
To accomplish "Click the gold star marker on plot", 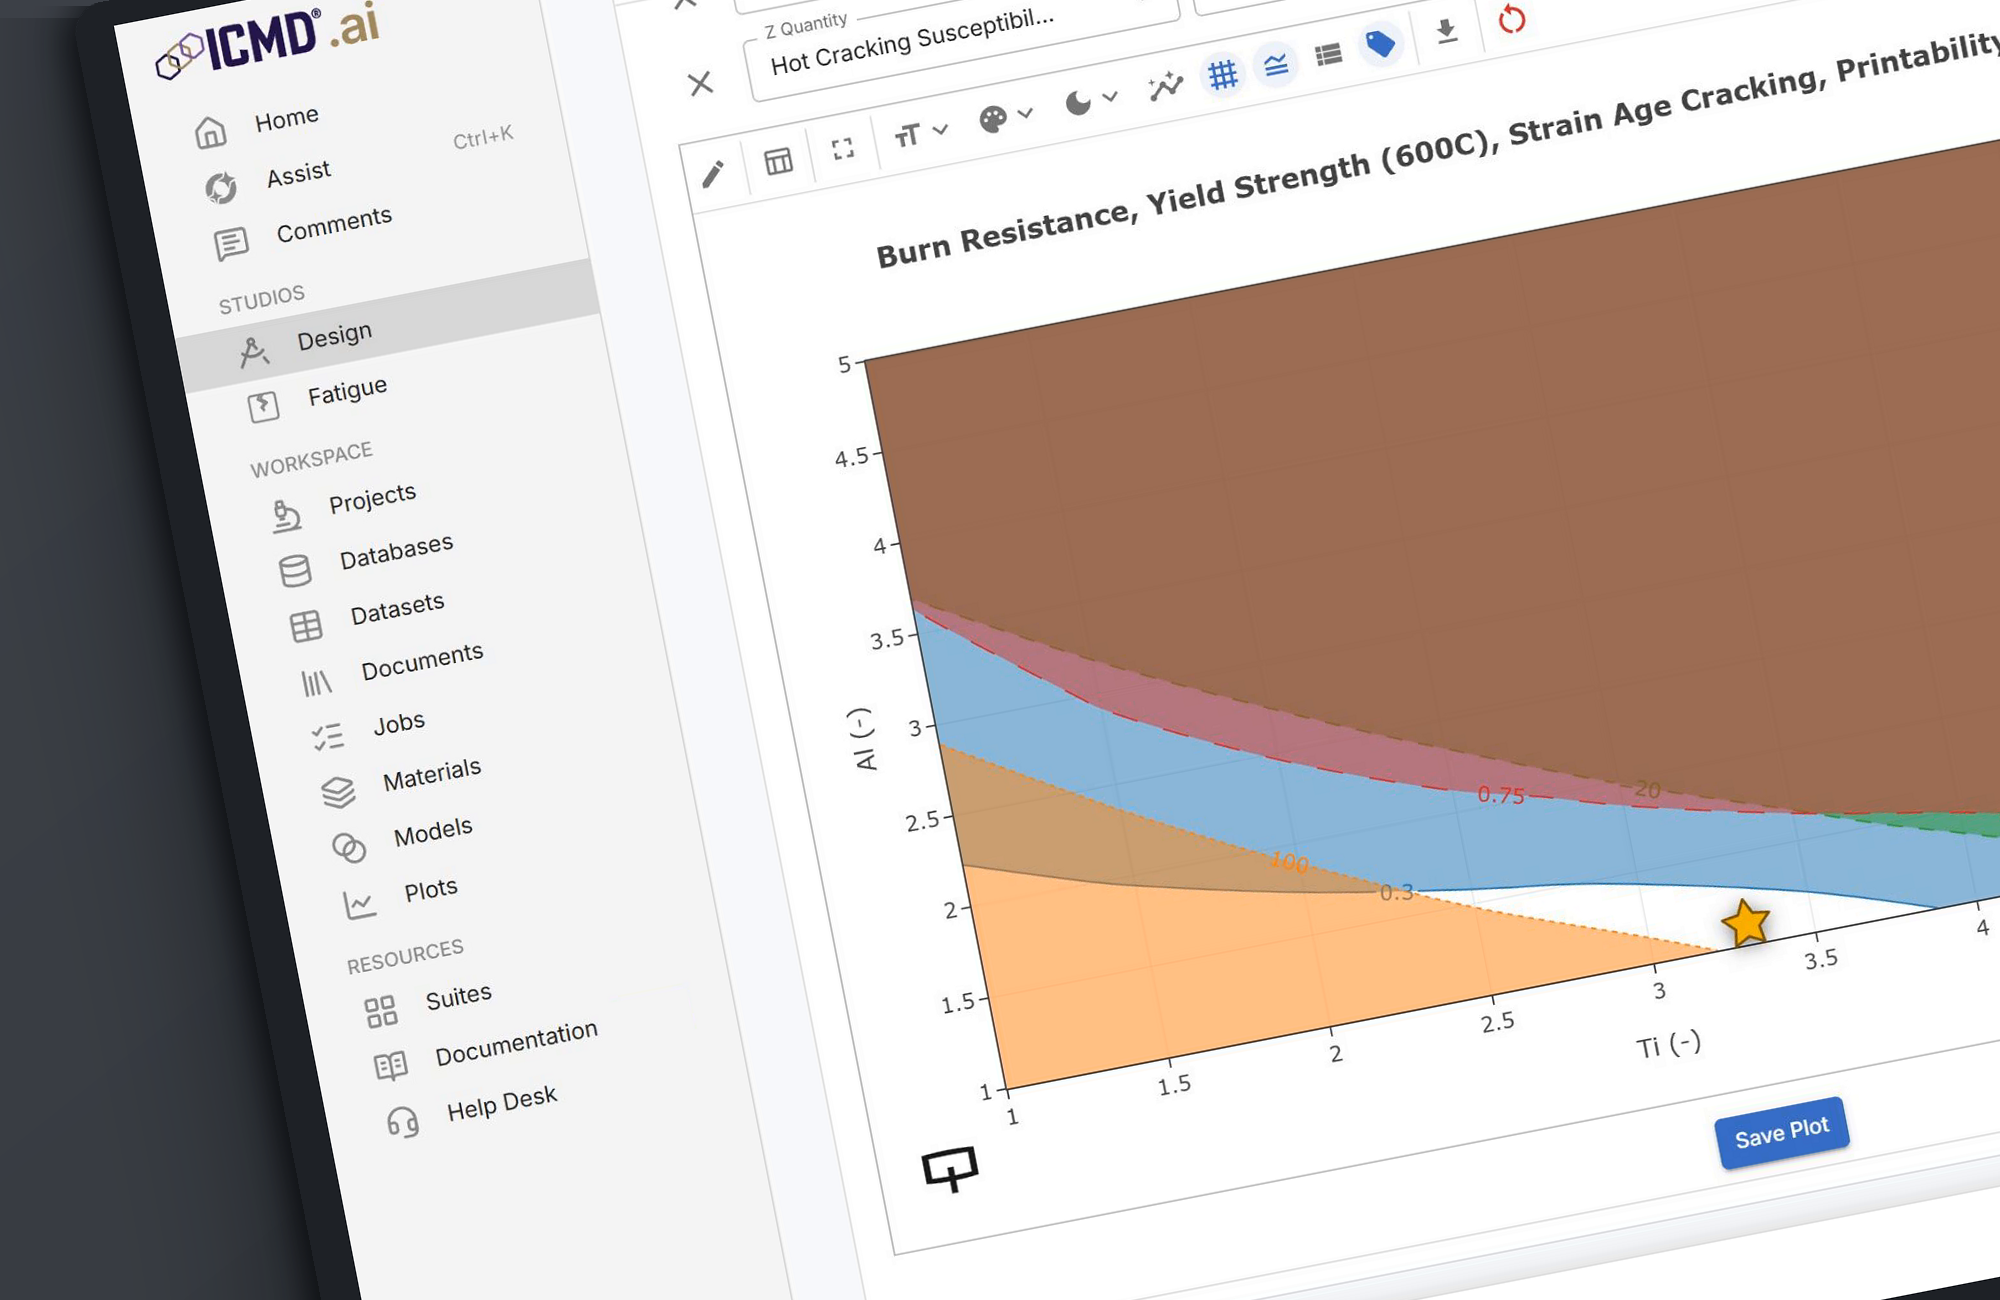I will pos(1746,923).
